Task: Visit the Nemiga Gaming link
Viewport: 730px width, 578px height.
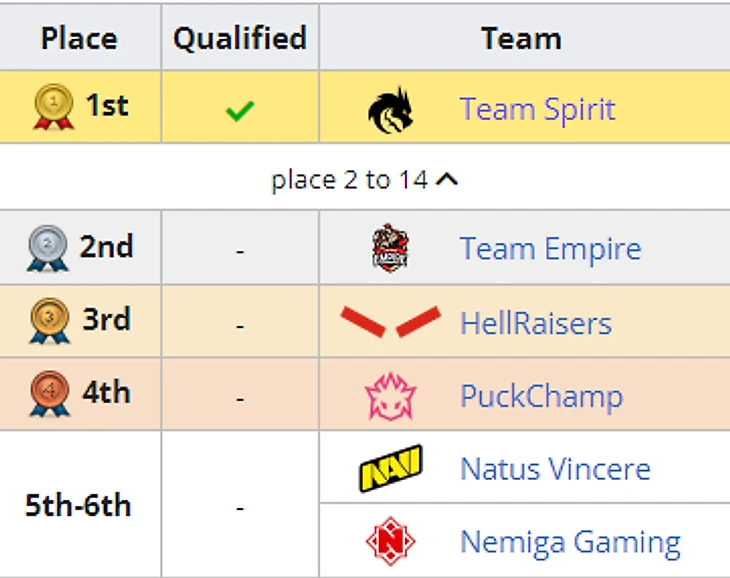Action: [570, 542]
